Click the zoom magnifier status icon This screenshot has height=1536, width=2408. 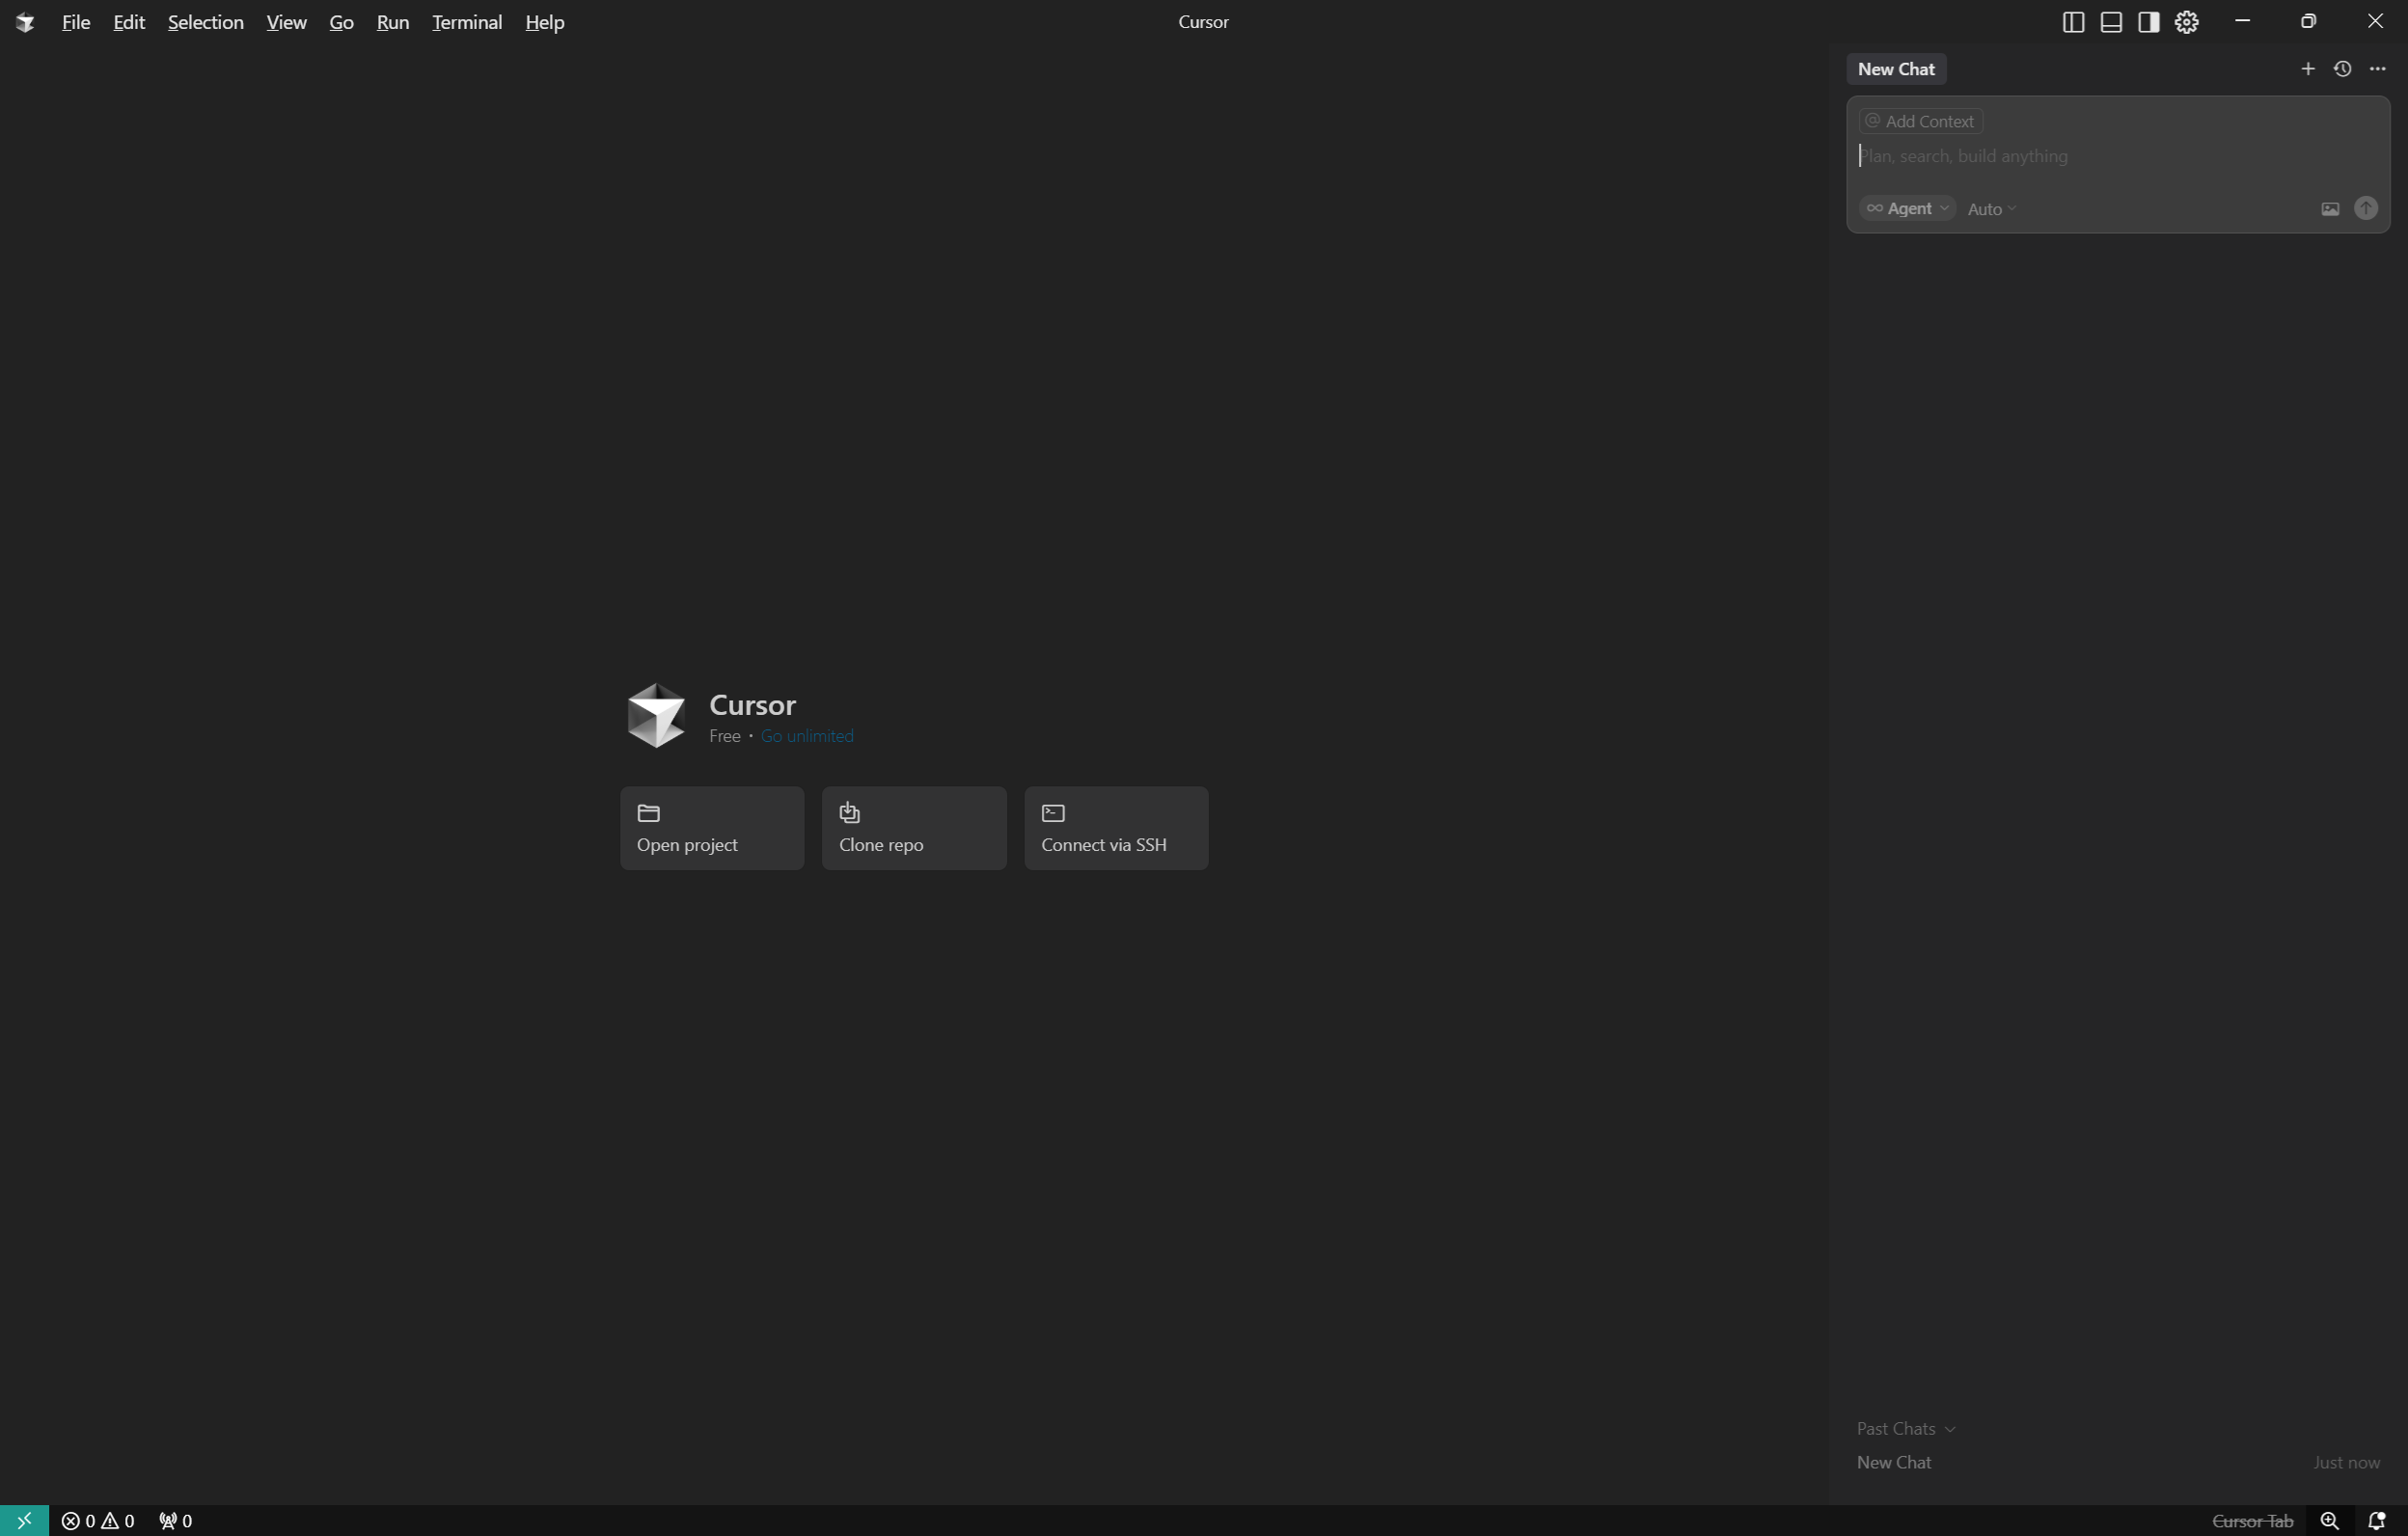point(2329,1521)
